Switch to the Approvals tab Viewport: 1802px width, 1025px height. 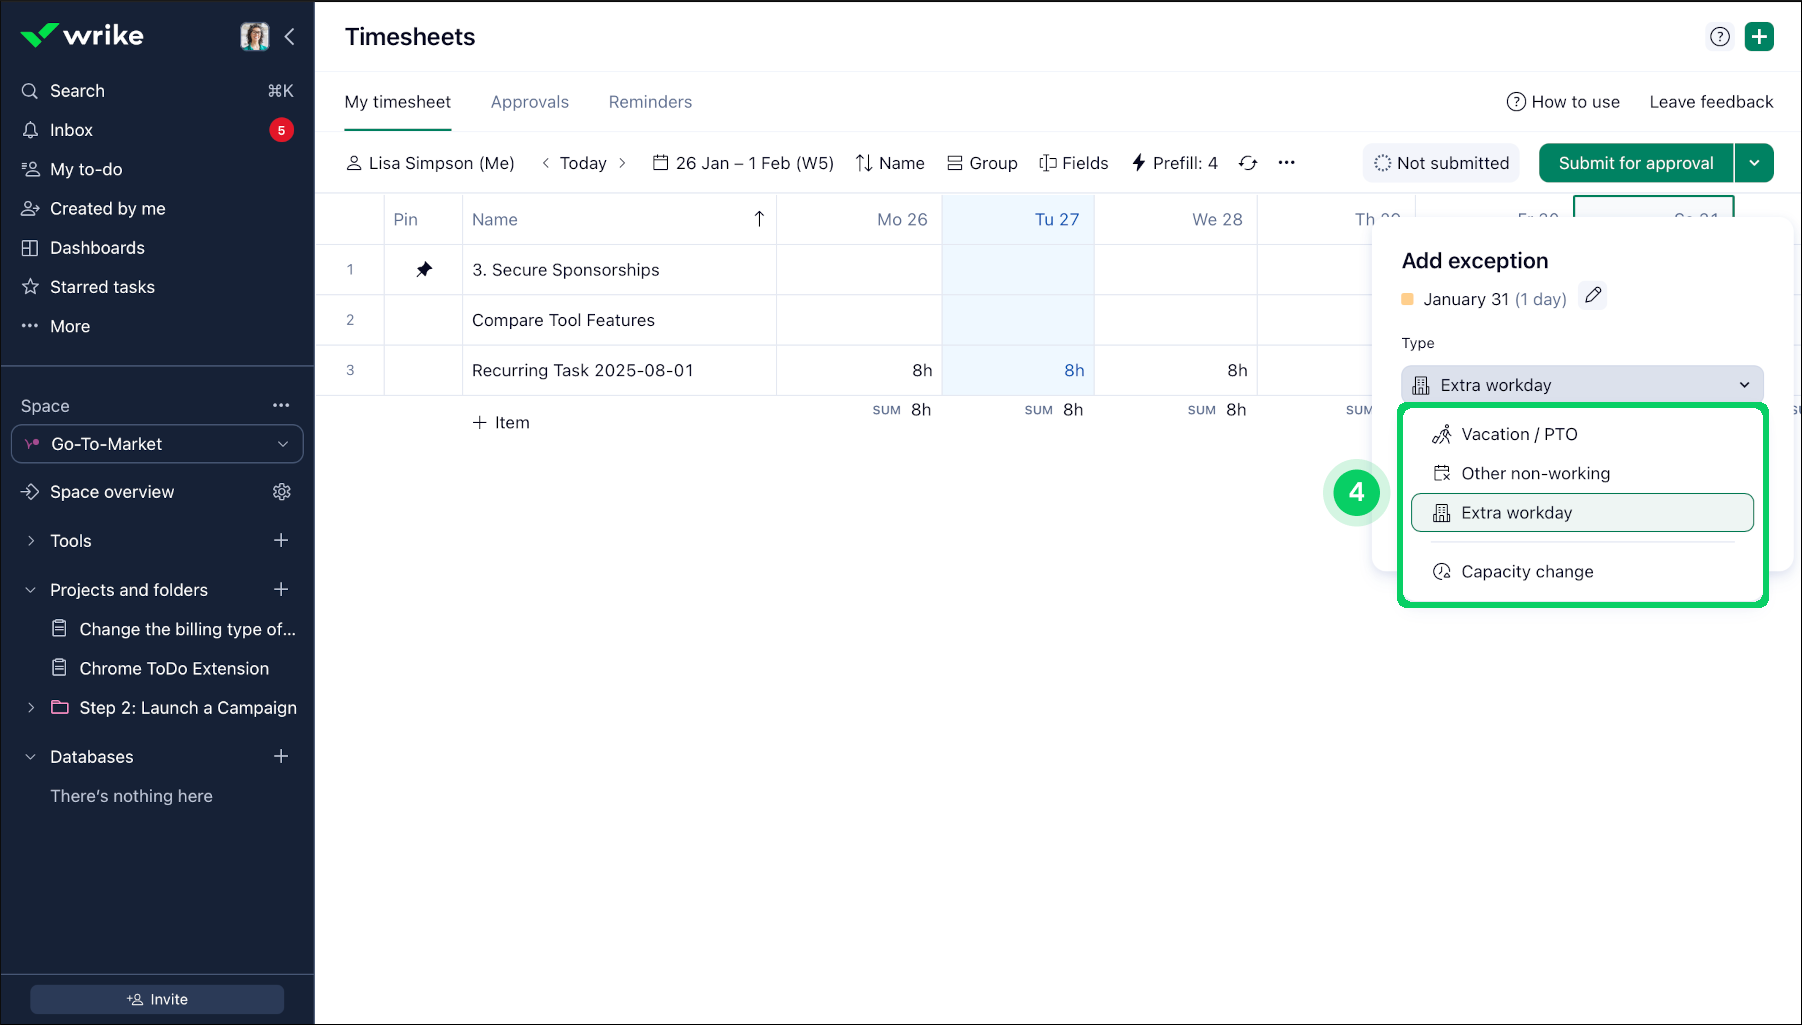pos(529,102)
